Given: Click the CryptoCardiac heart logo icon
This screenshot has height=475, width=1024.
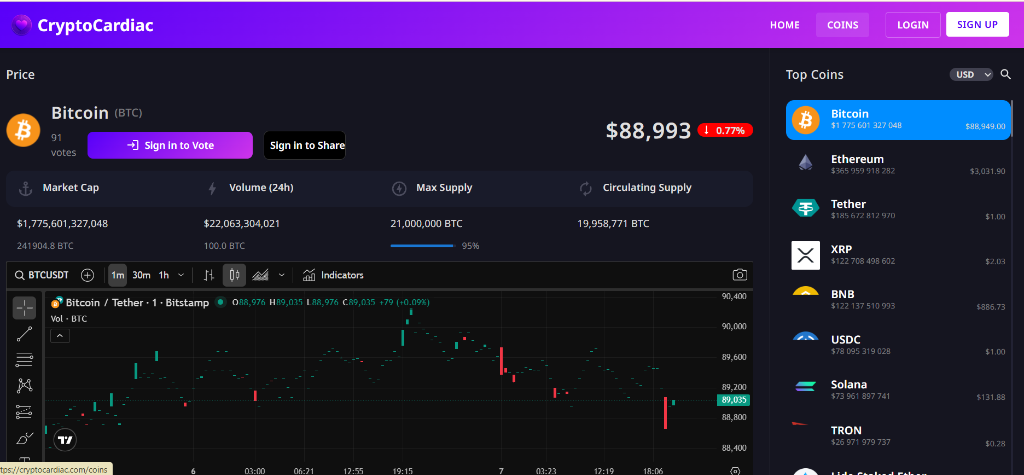Looking at the screenshot, I should [x=22, y=25].
